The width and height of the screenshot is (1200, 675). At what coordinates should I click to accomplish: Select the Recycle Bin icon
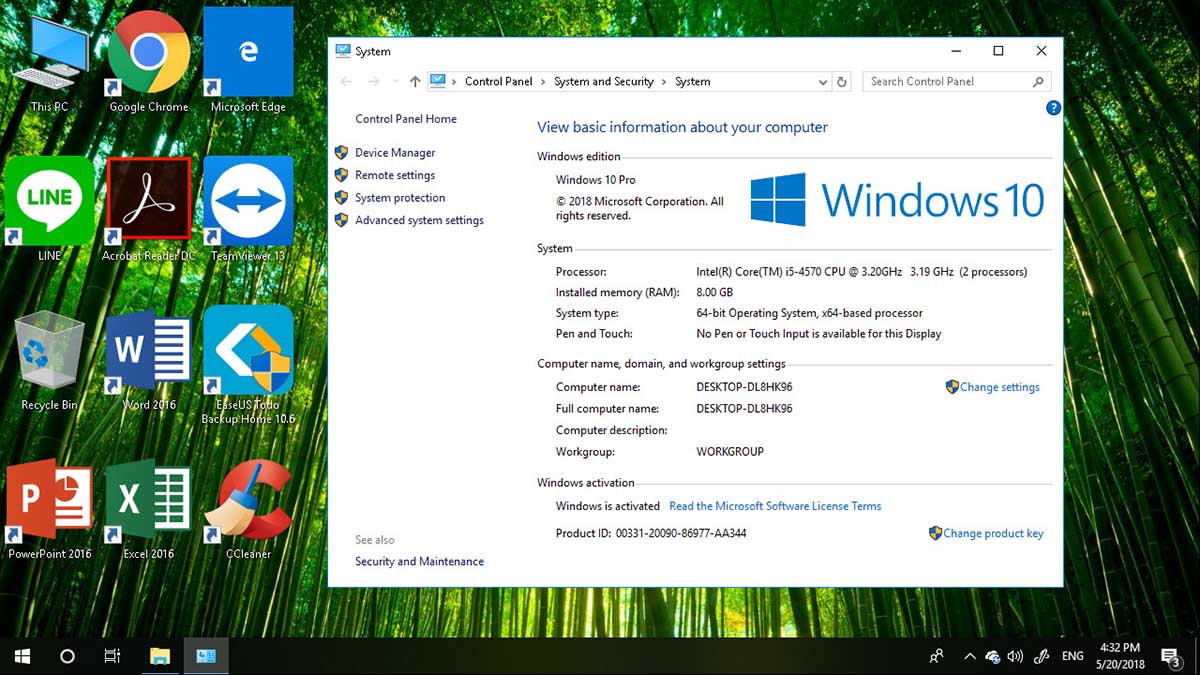(x=49, y=360)
